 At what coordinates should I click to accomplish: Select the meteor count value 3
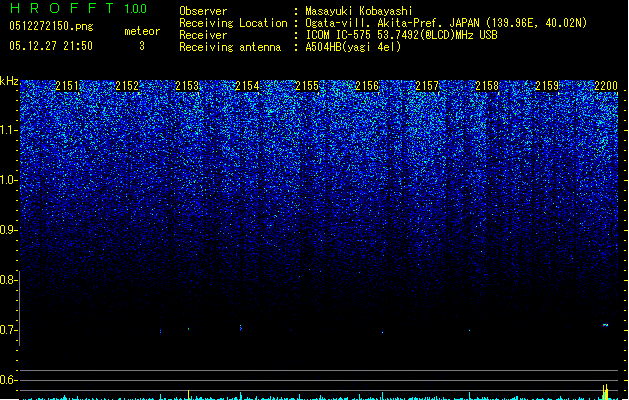[142, 46]
